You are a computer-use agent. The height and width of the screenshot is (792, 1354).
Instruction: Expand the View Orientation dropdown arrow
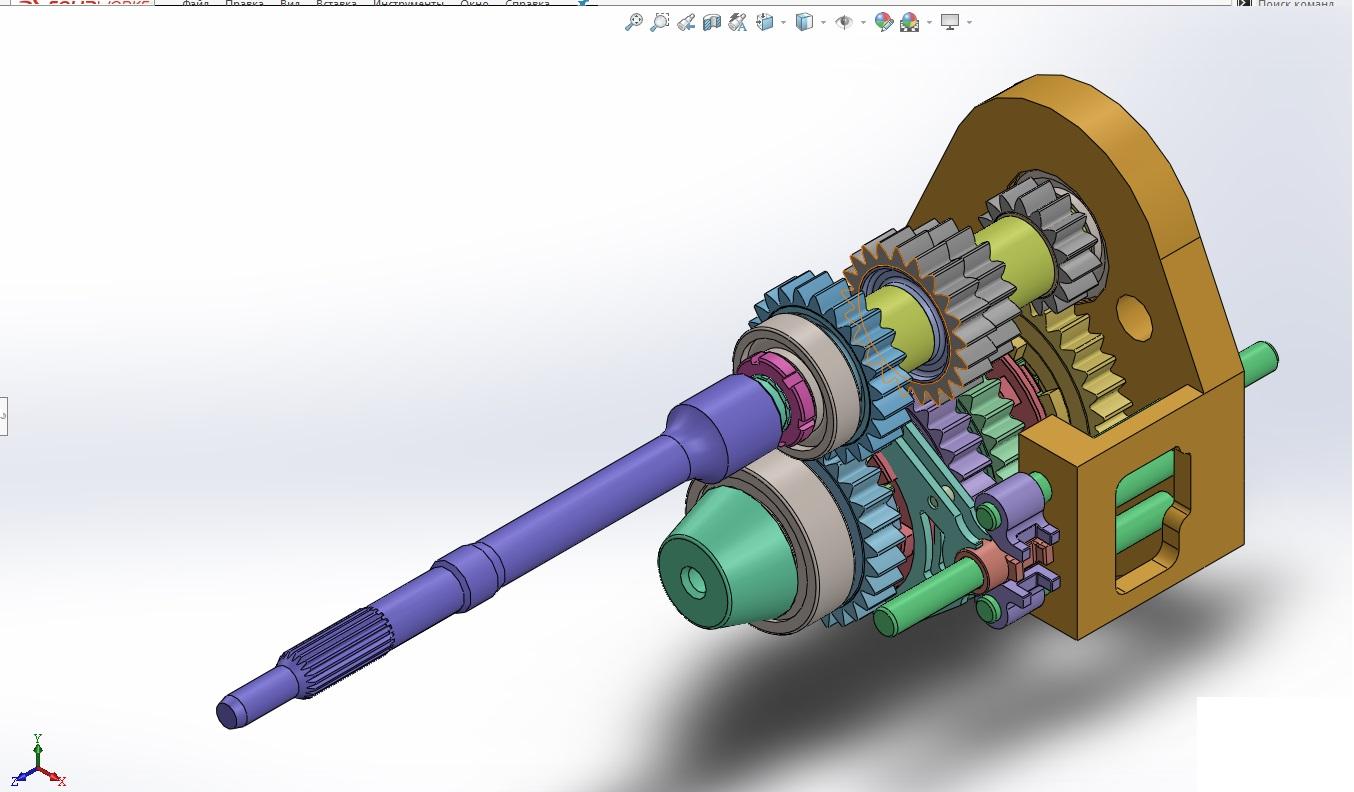pos(783,22)
